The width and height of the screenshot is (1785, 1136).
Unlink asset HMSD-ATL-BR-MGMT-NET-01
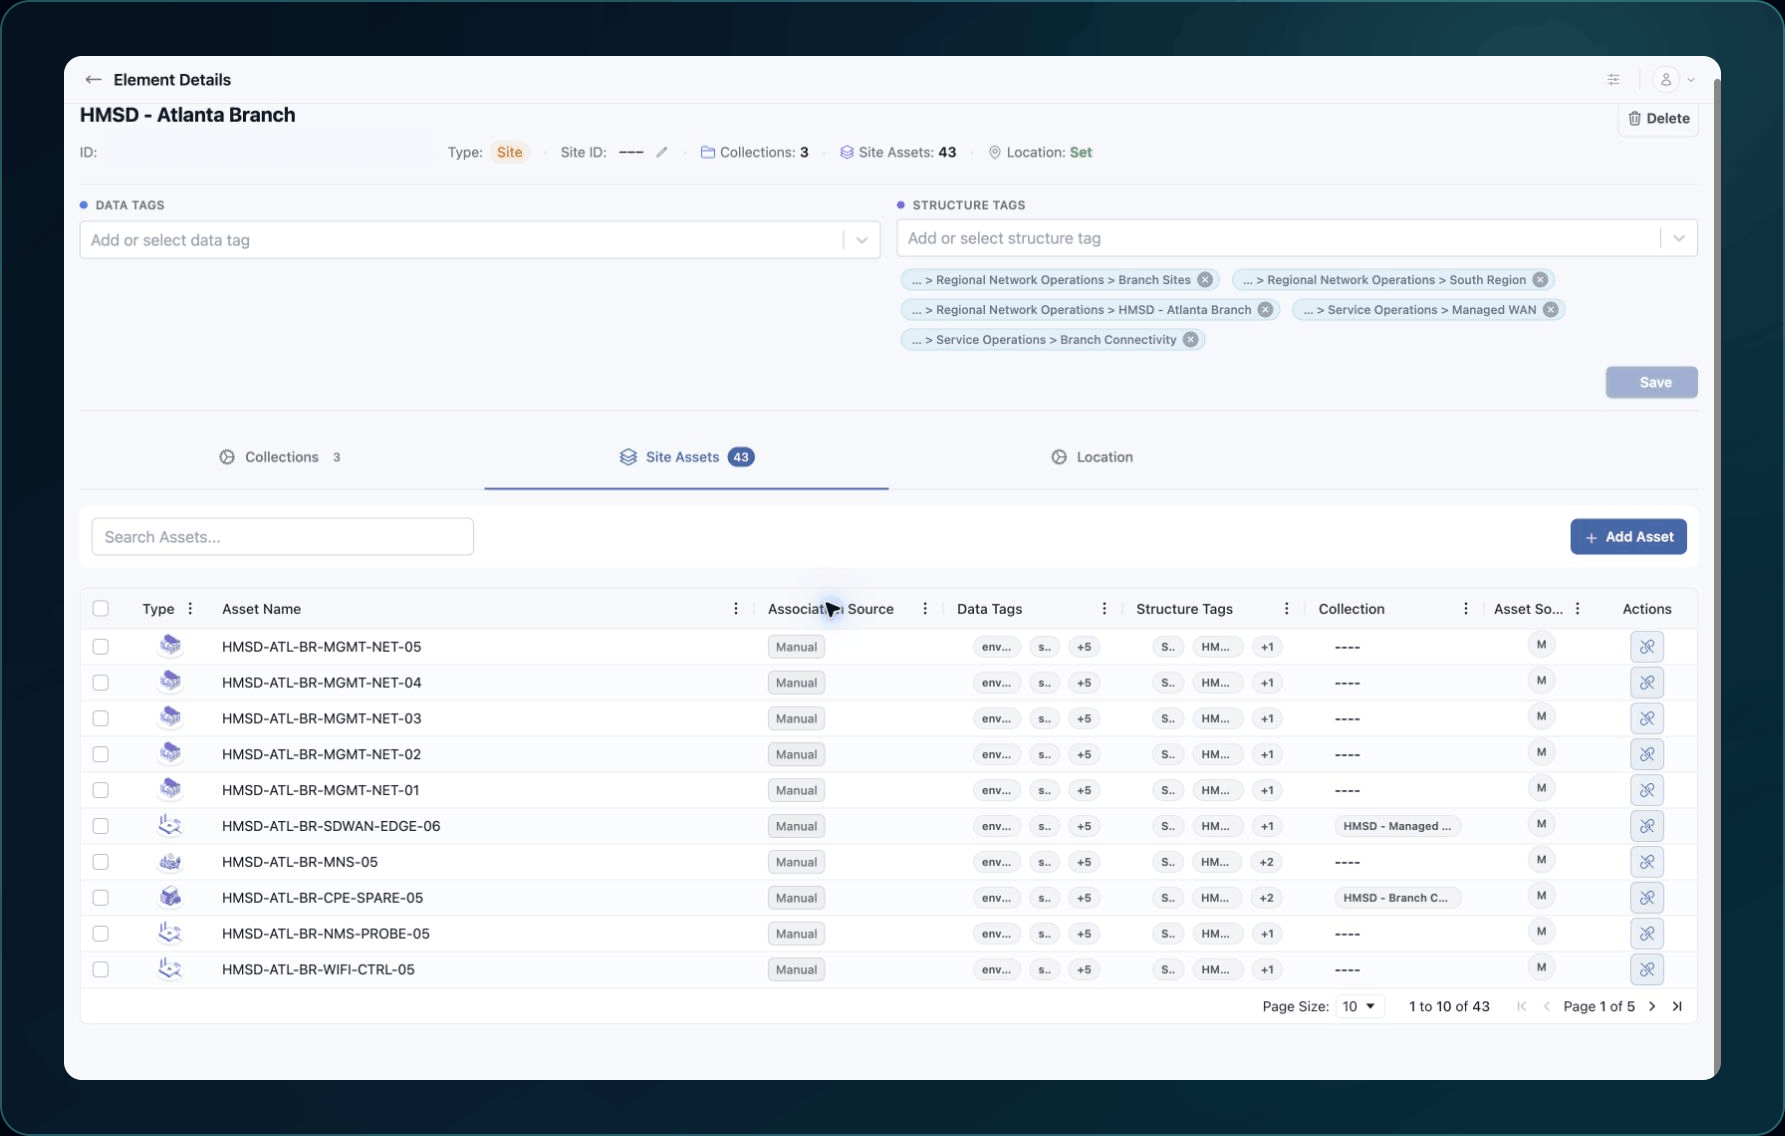click(1647, 790)
